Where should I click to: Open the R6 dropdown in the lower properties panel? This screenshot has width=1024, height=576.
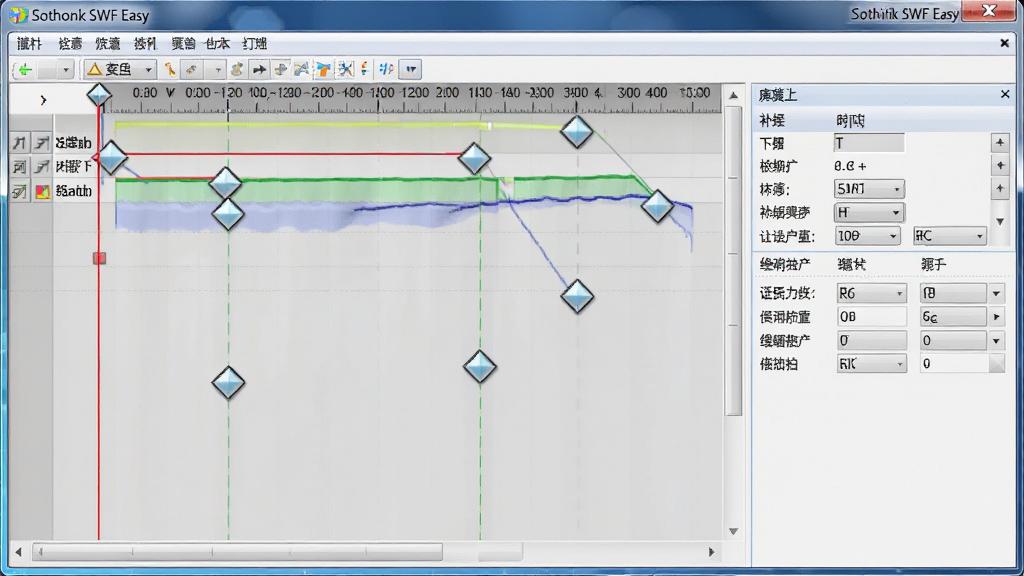[871, 293]
